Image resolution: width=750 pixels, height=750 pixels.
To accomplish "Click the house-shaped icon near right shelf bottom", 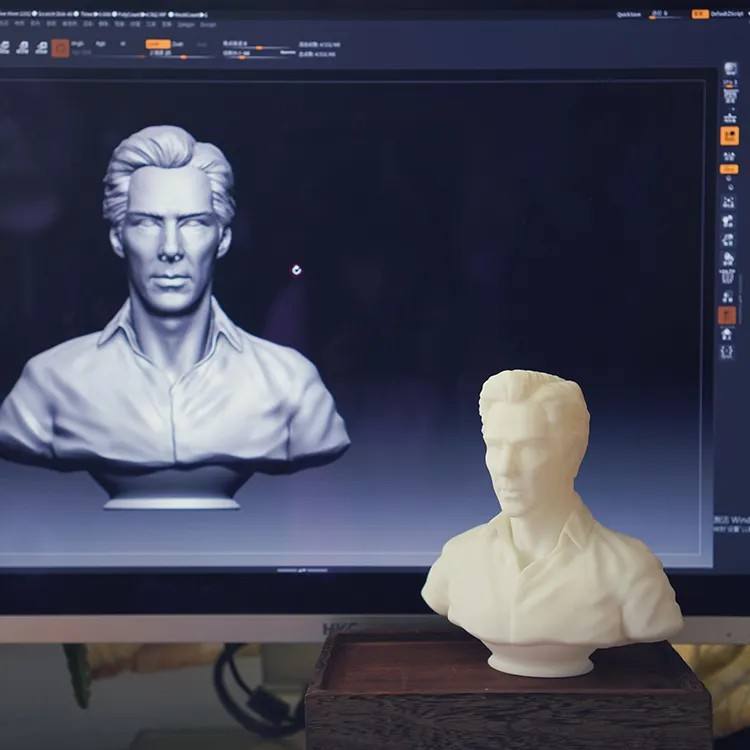I will 727,333.
